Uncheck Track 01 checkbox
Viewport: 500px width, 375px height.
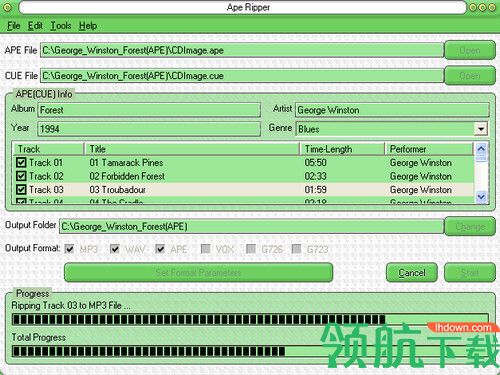[21, 163]
